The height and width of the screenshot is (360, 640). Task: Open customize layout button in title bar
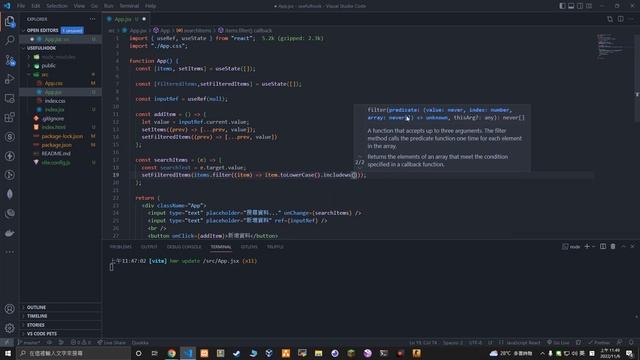tap(589, 6)
